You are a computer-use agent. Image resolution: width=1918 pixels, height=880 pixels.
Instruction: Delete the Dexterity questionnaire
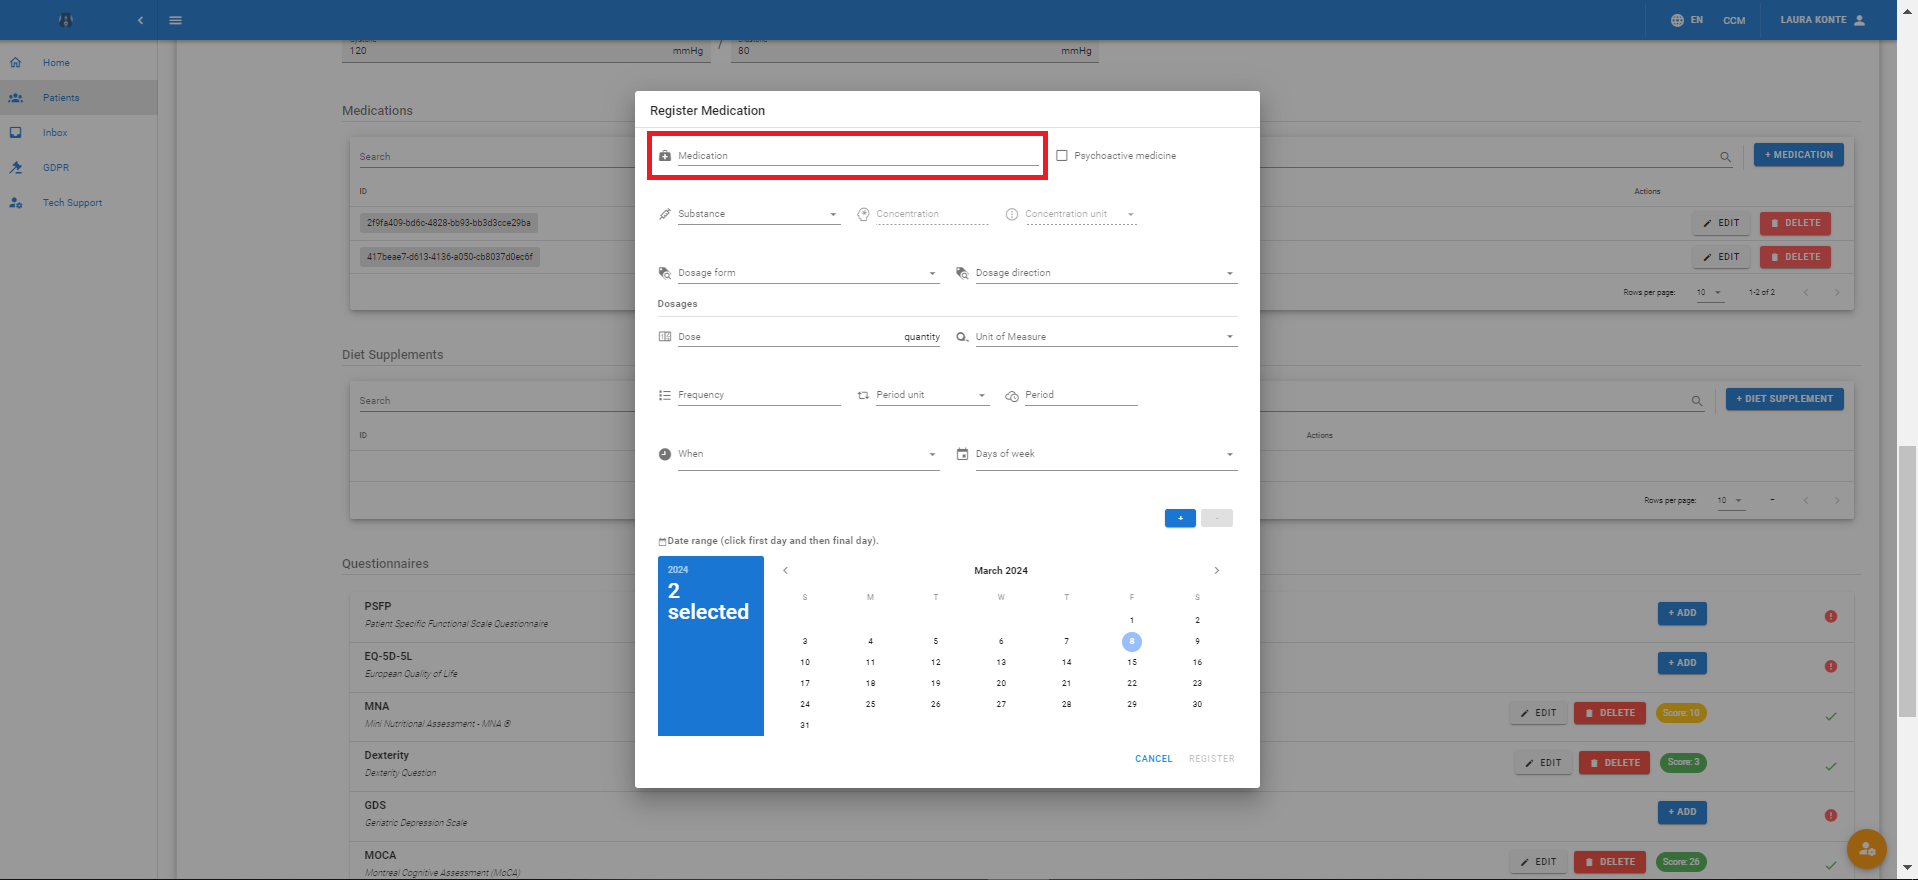1615,763
